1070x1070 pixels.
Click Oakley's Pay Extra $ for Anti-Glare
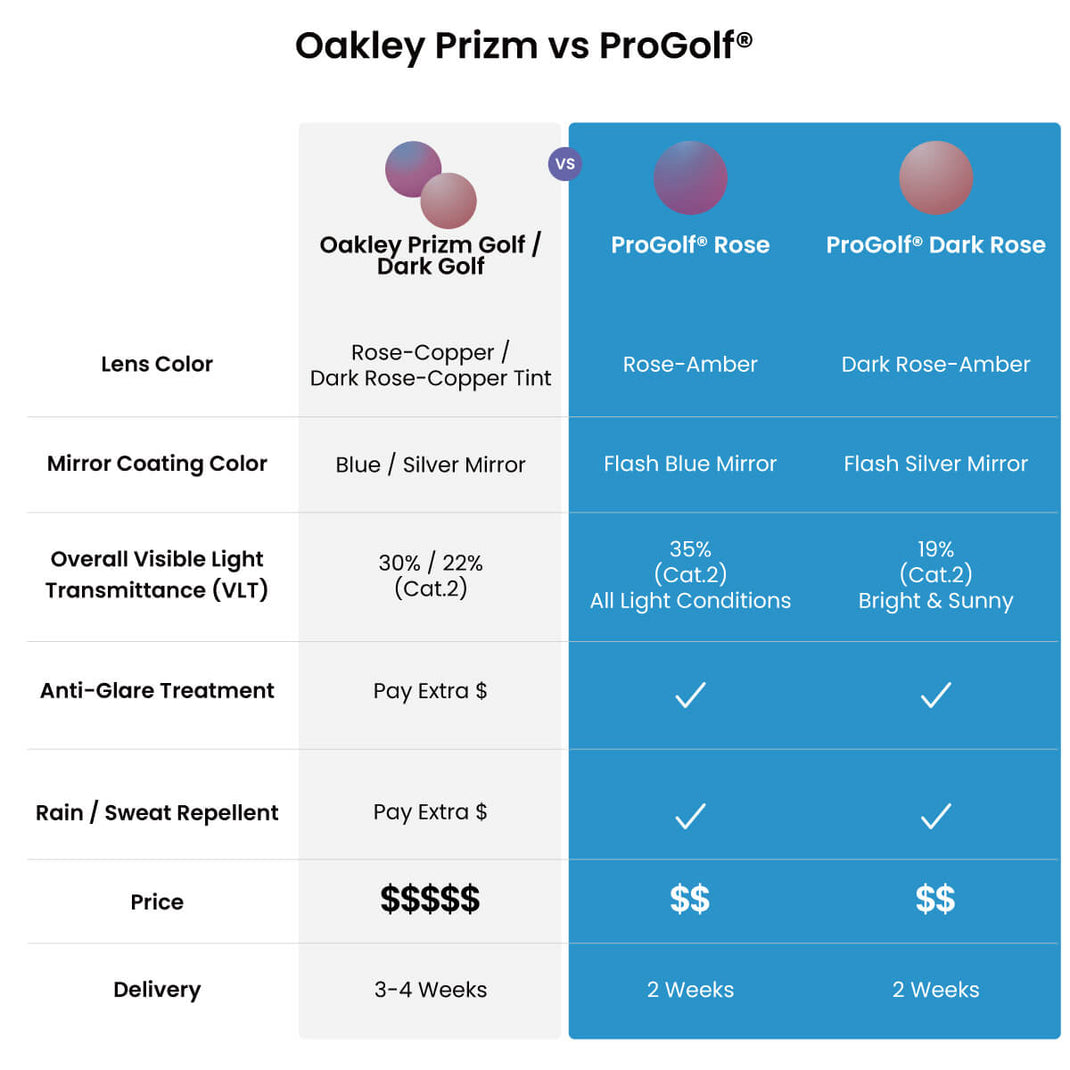[x=430, y=691]
